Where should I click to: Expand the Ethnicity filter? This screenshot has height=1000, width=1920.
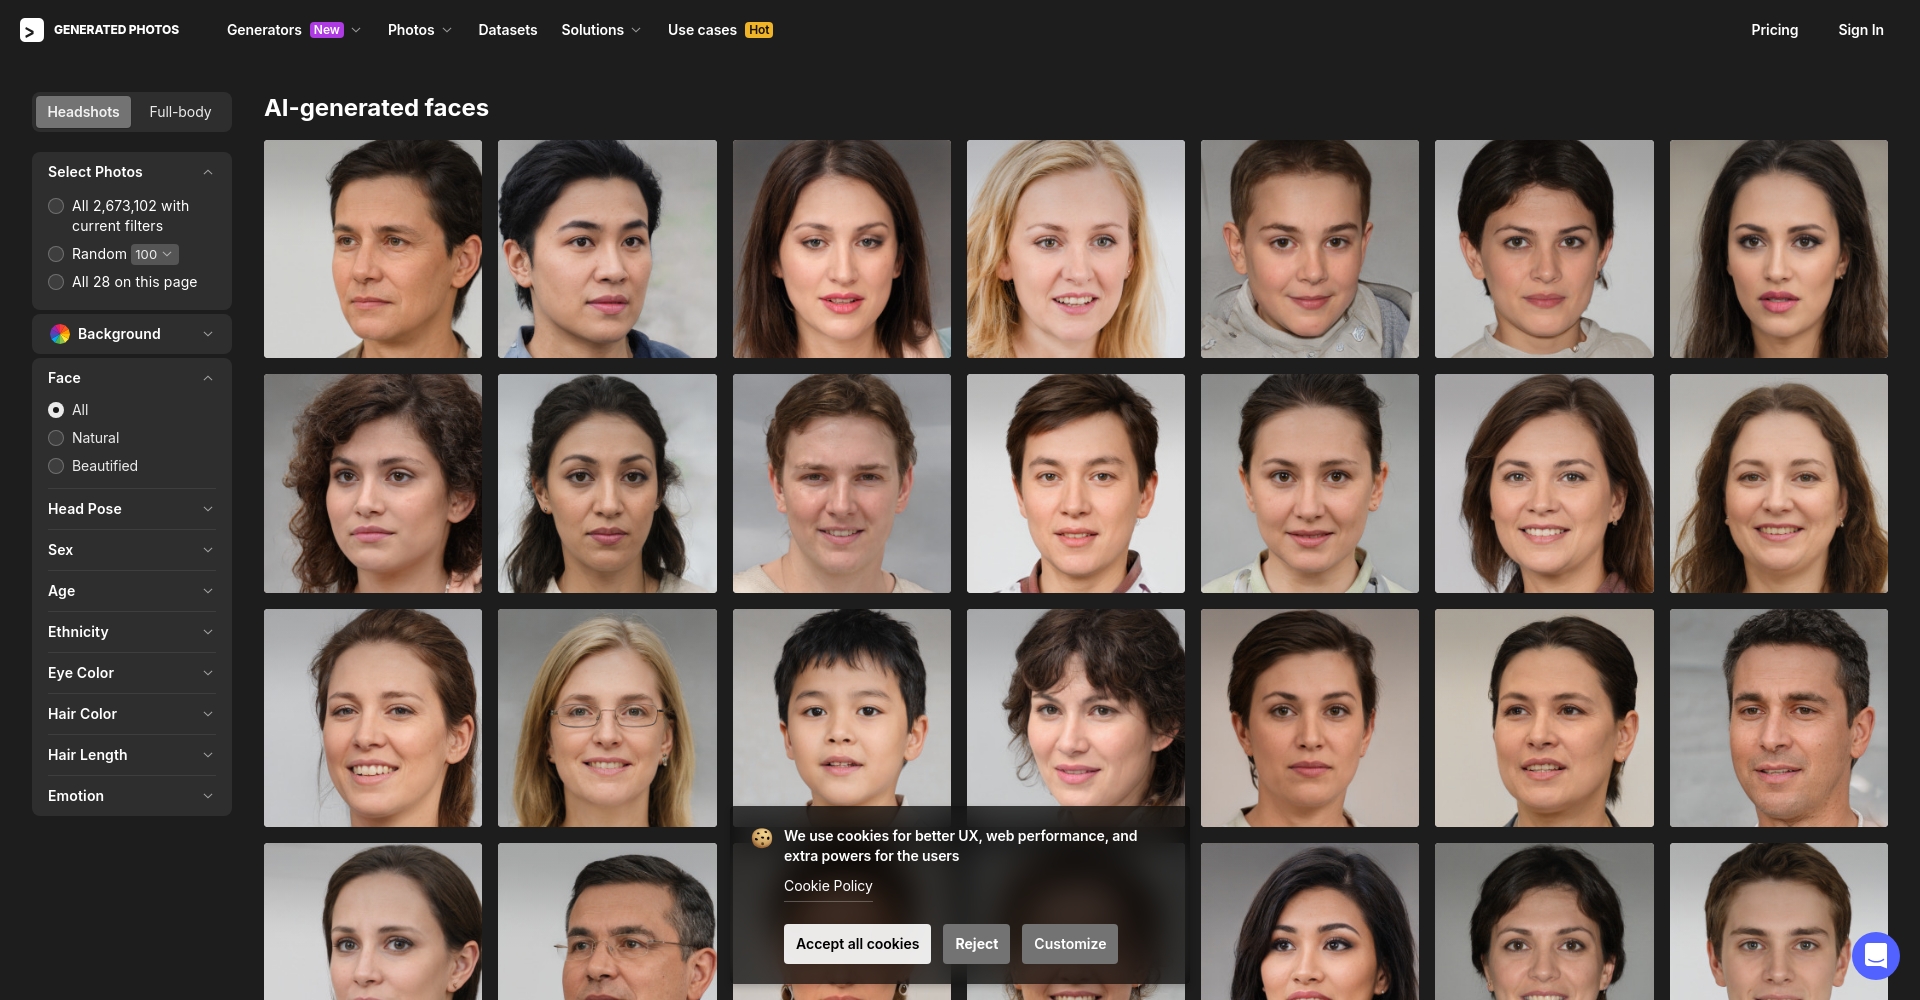click(131, 632)
